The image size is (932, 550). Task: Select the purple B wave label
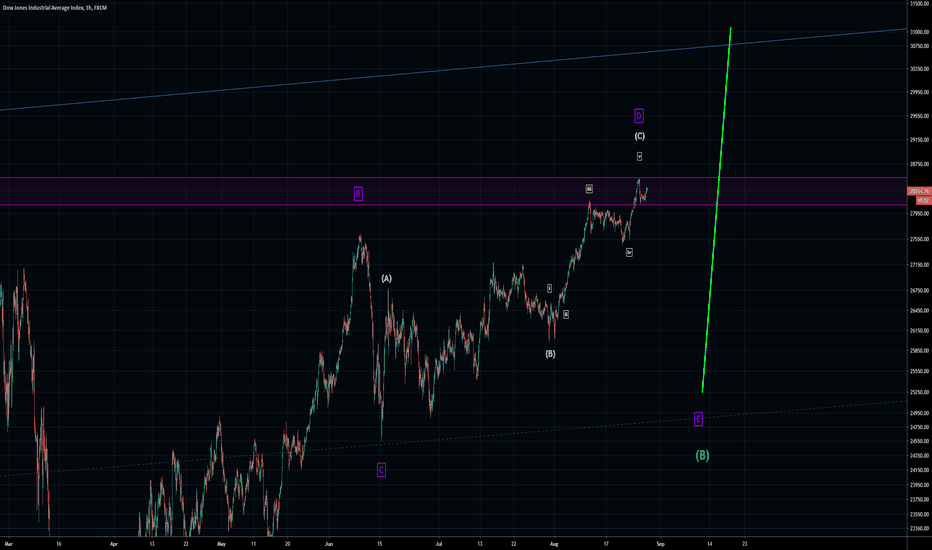[x=358, y=194]
